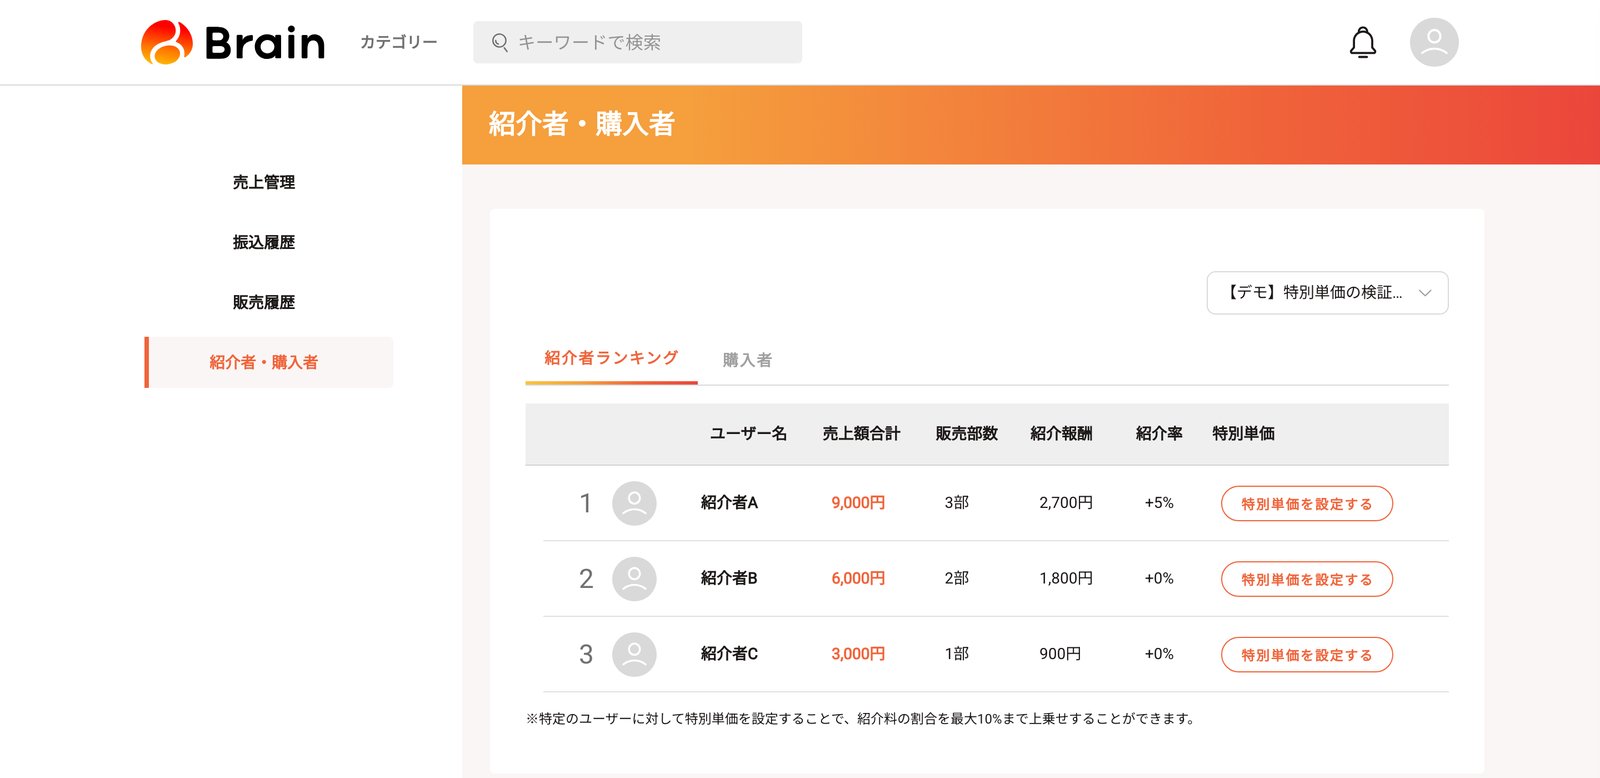Viewport: 1600px width, 778px height.
Task: Click the 紹介者C user name
Action: point(729,653)
